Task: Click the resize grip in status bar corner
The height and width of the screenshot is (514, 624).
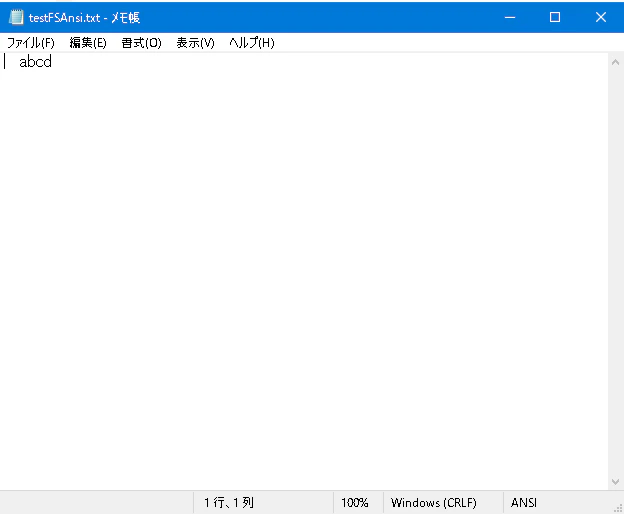Action: [x=618, y=508]
